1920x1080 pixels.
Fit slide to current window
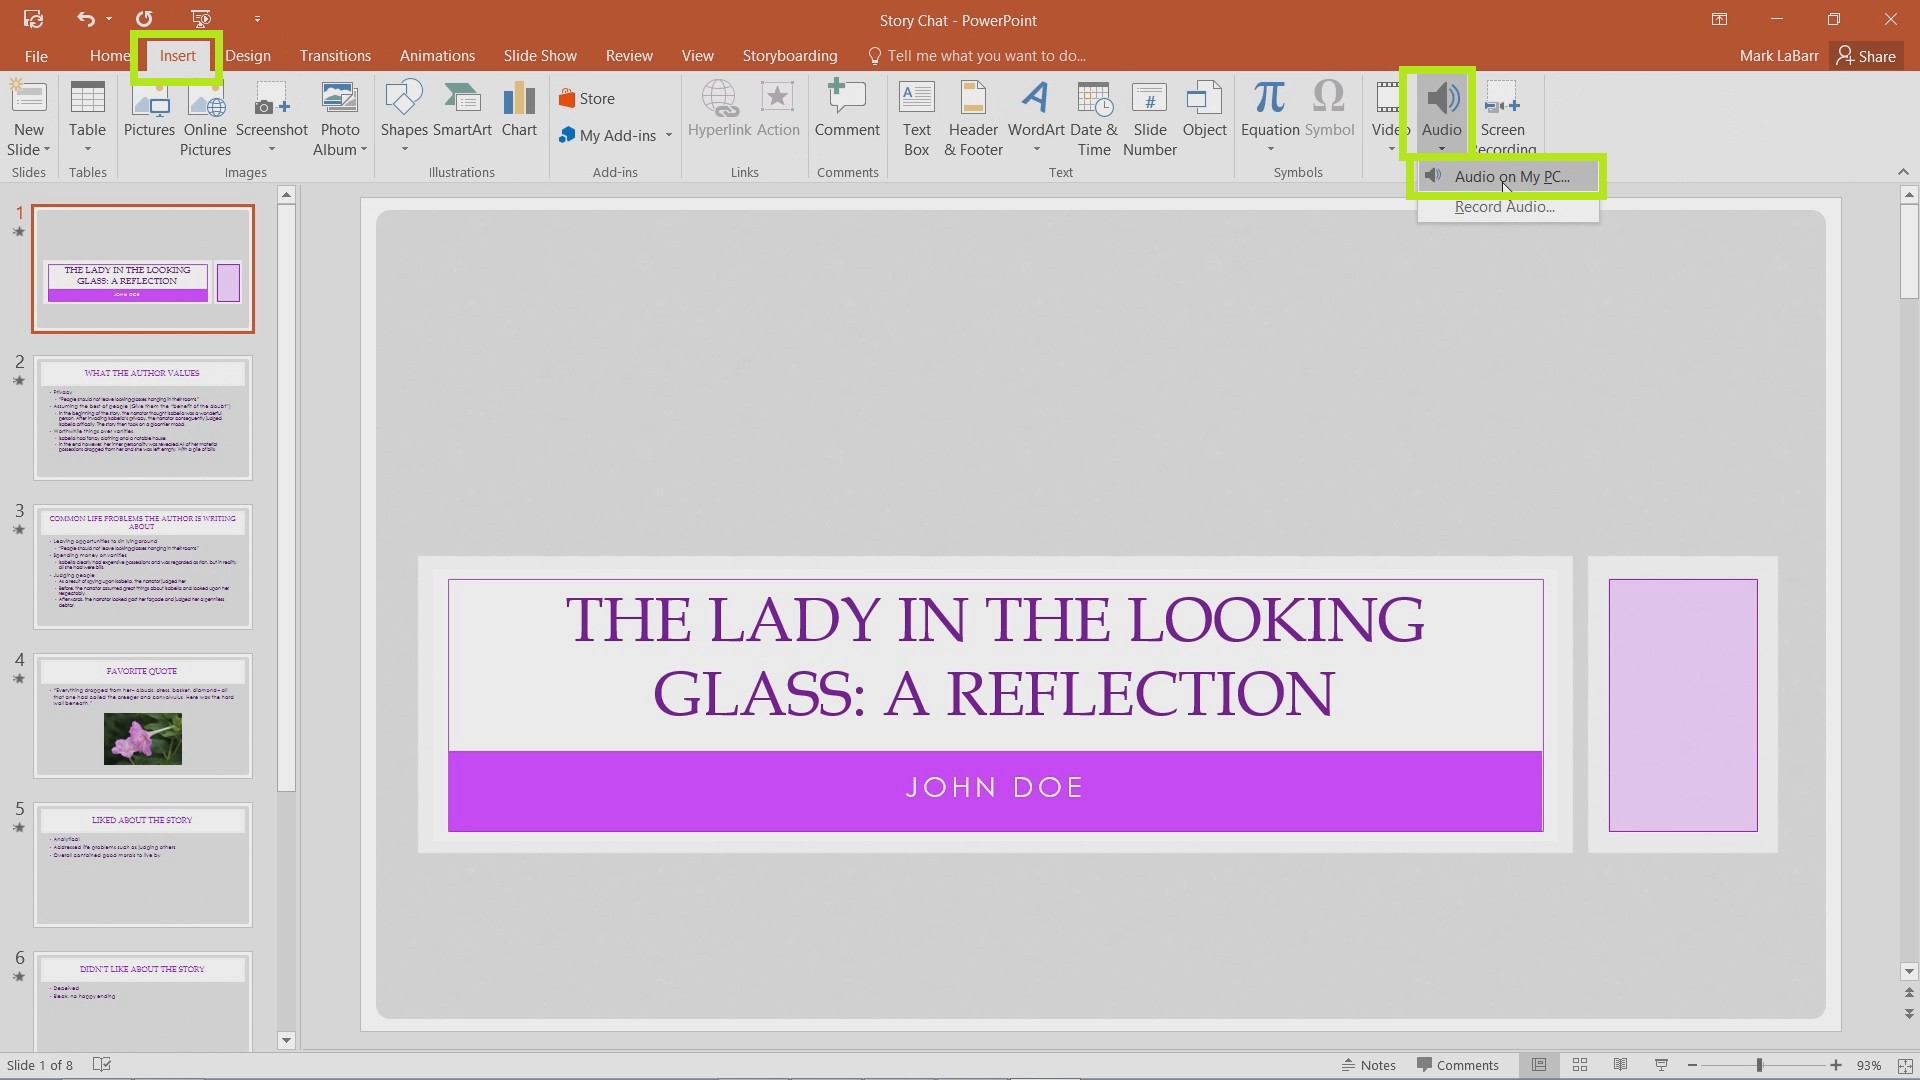[x=1906, y=1066]
